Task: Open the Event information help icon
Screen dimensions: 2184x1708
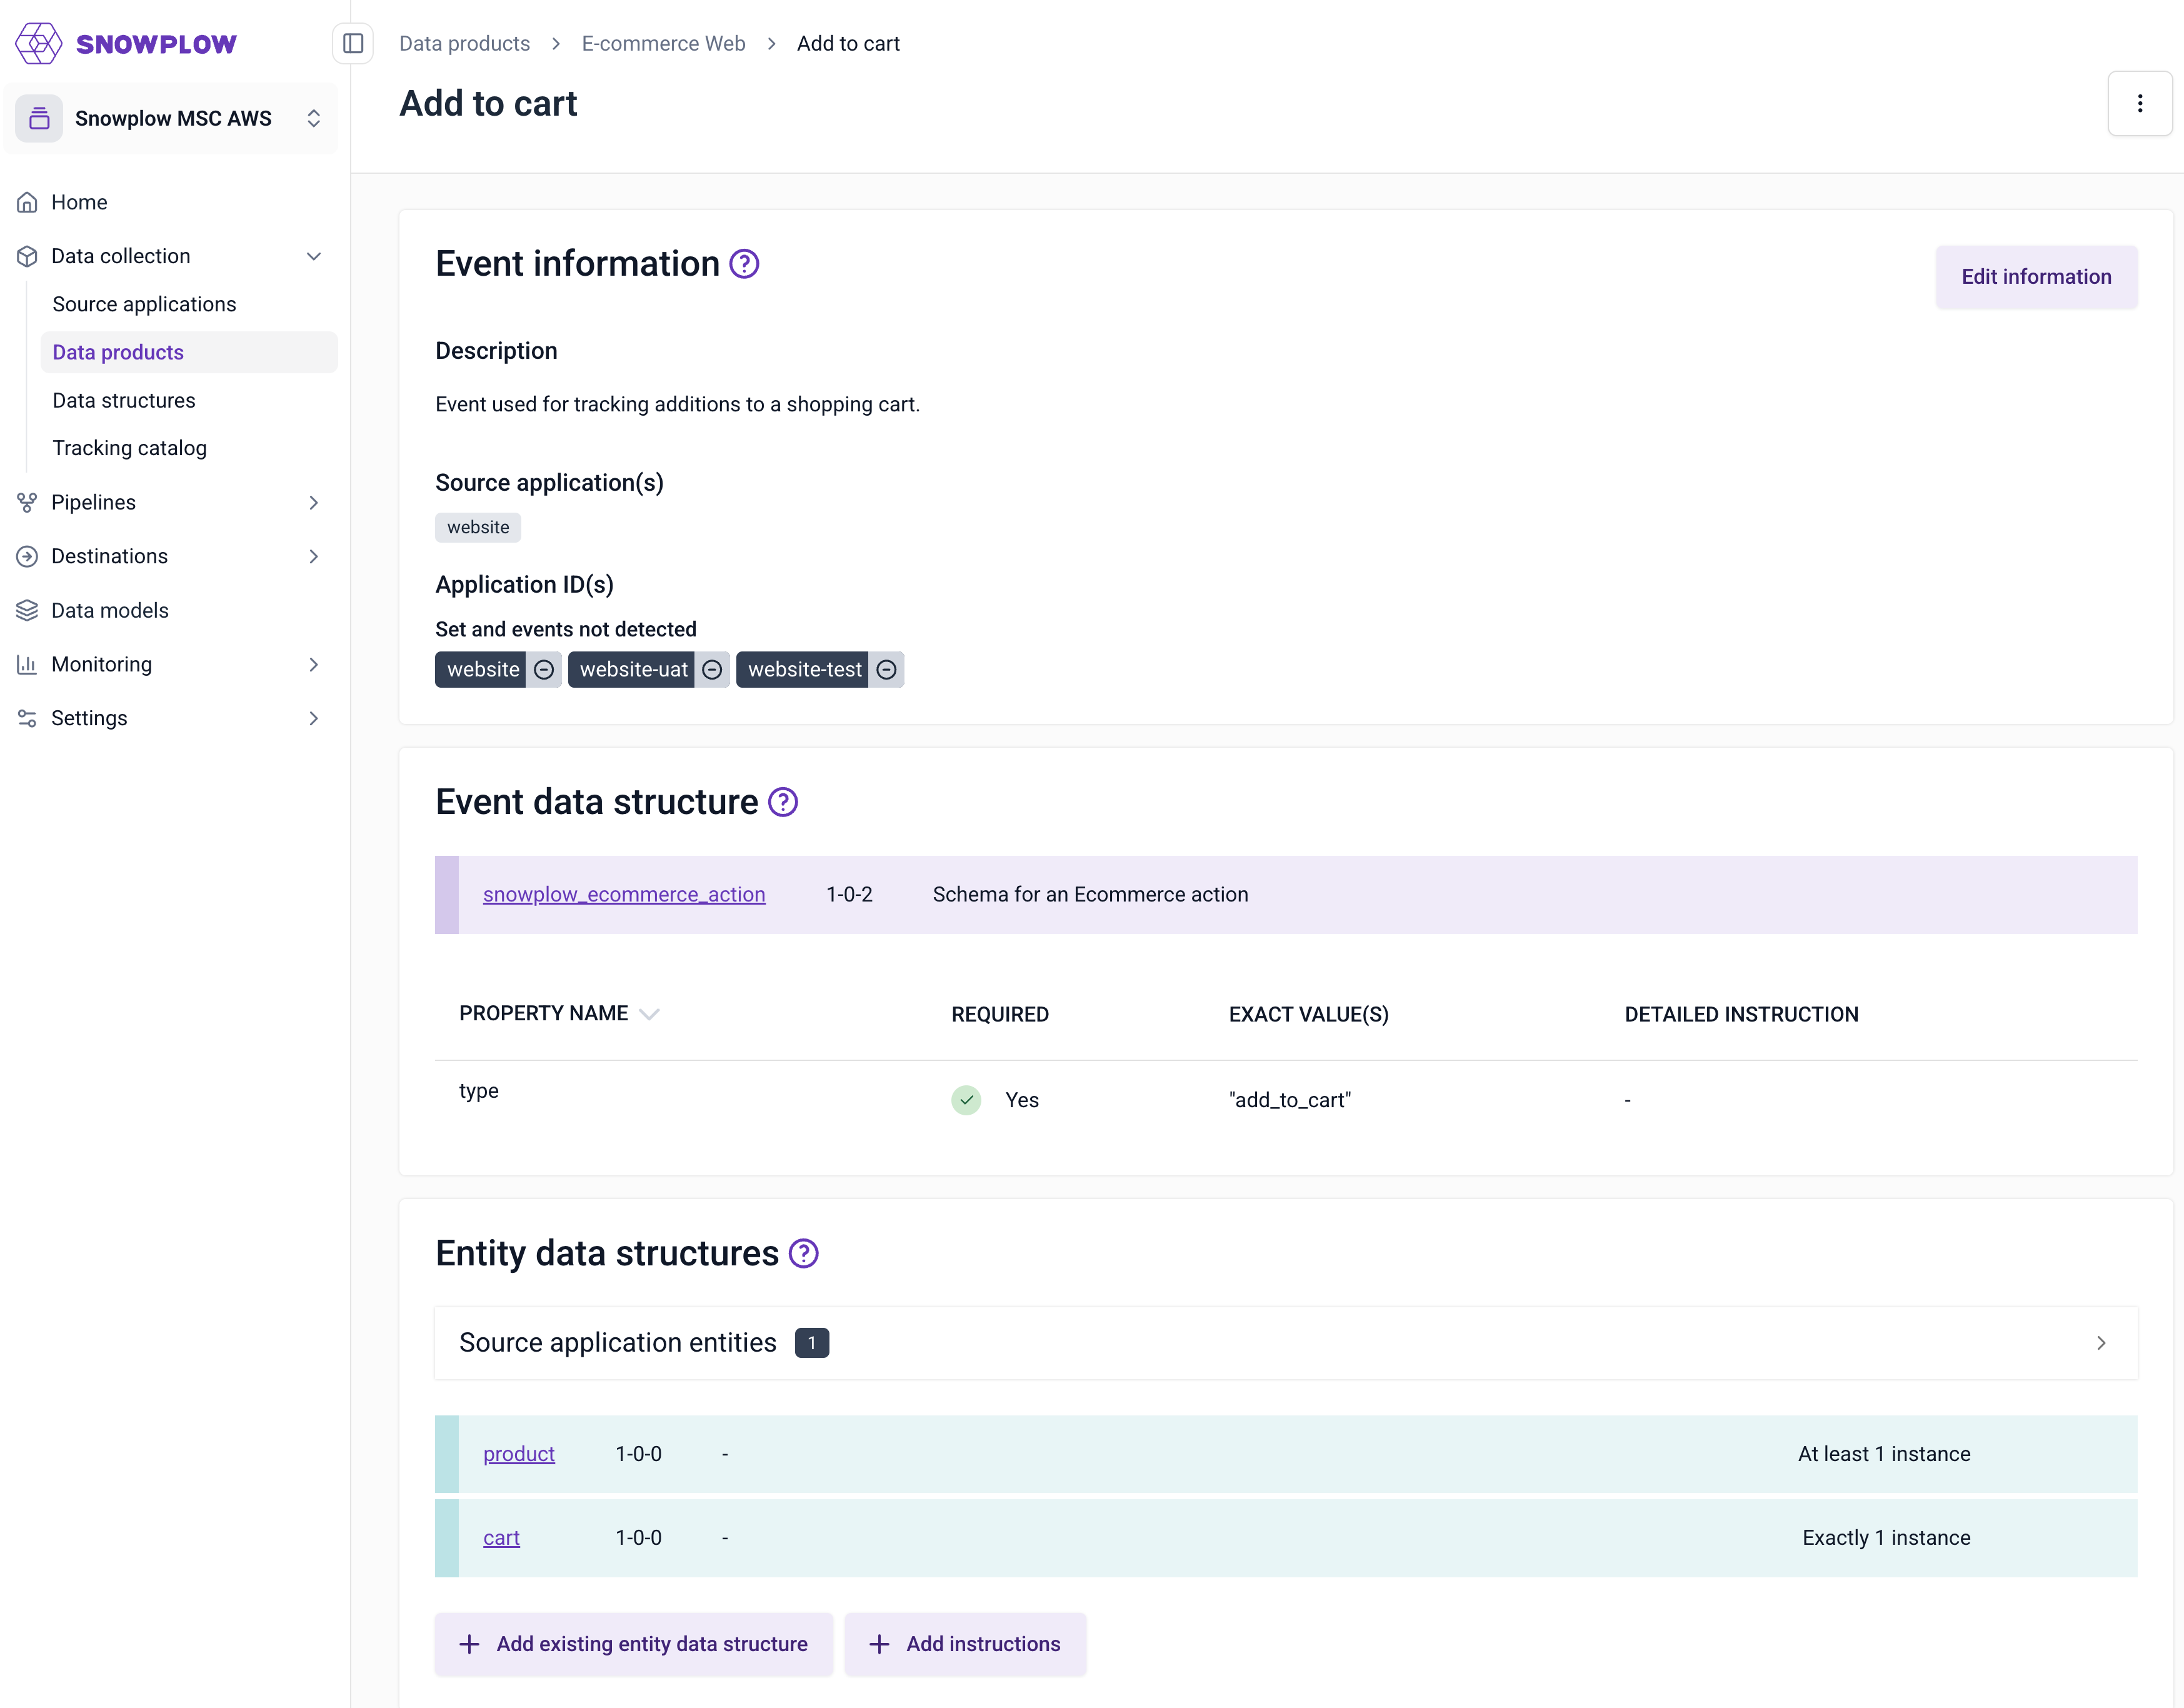Action: pos(743,263)
